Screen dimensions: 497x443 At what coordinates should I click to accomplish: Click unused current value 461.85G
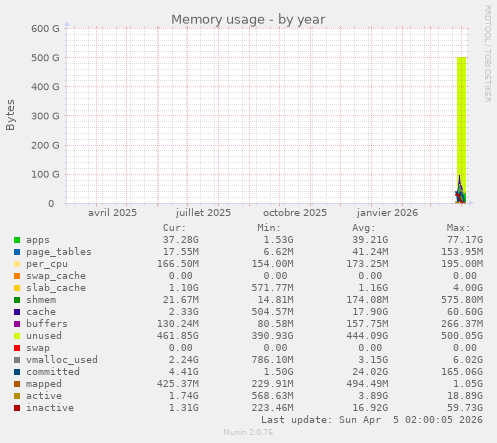178,336
